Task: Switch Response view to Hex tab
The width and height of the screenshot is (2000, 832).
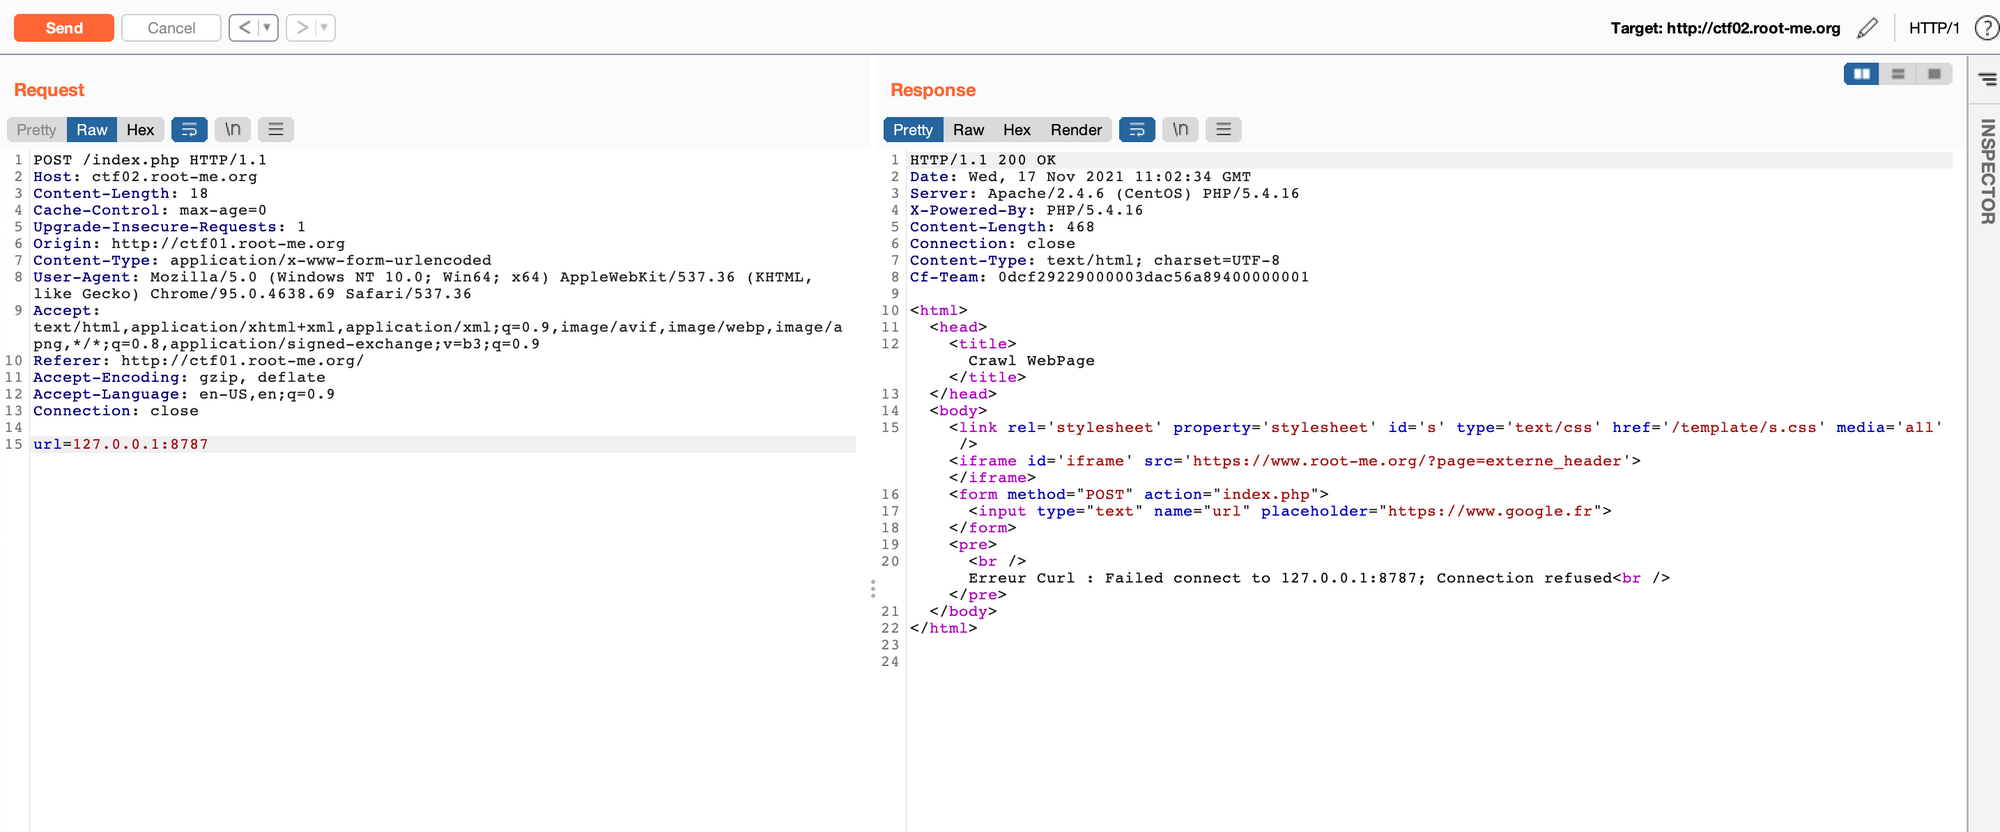Action: tap(1017, 130)
